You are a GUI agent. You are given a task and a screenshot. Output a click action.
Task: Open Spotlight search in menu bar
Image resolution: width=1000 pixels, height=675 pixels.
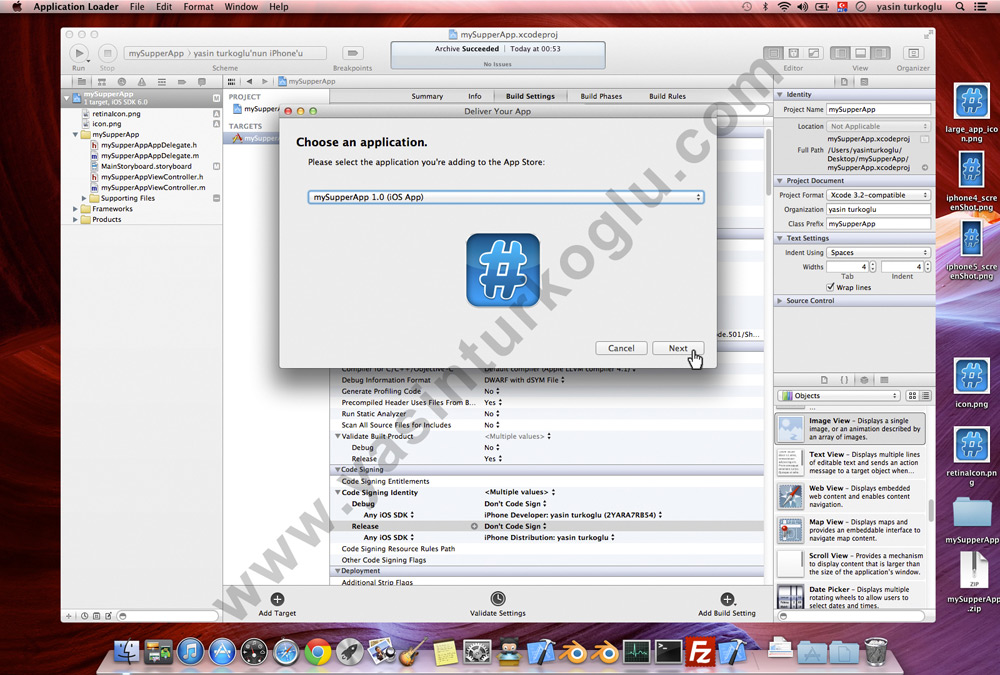coord(959,6)
